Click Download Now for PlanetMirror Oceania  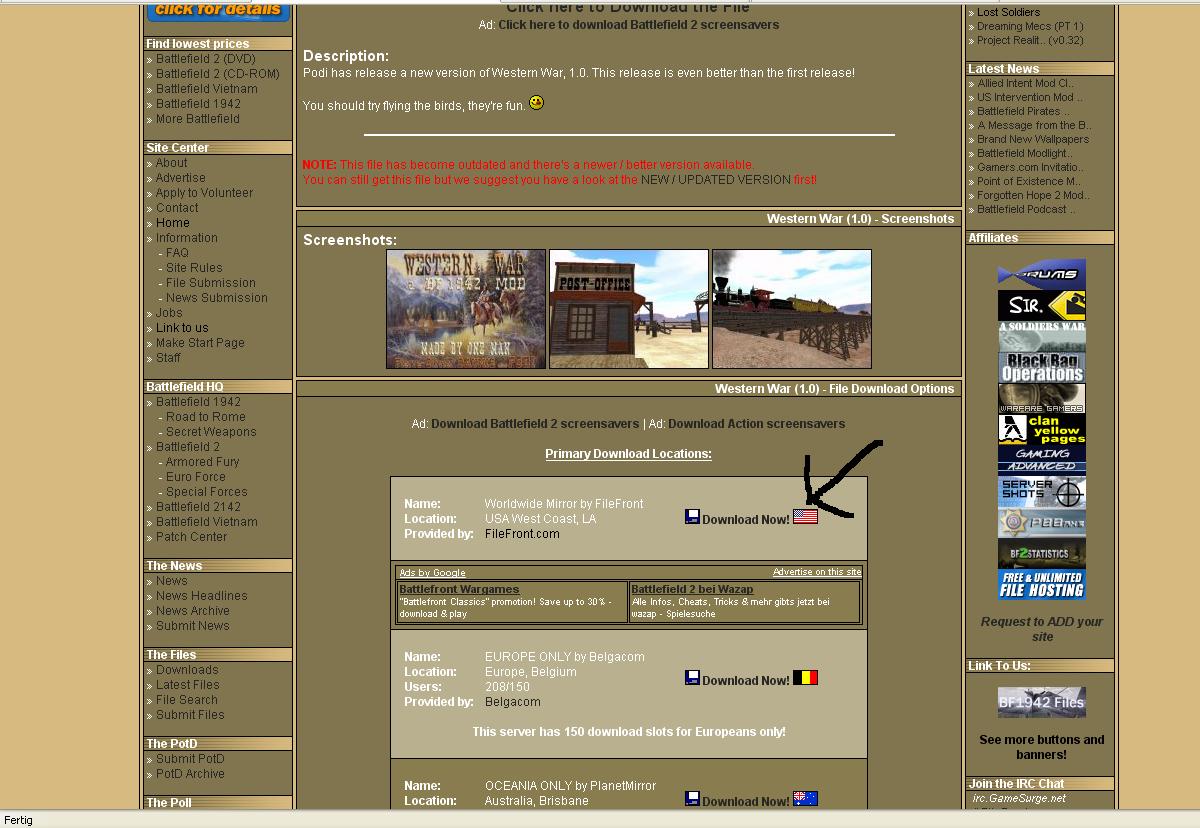coord(745,801)
